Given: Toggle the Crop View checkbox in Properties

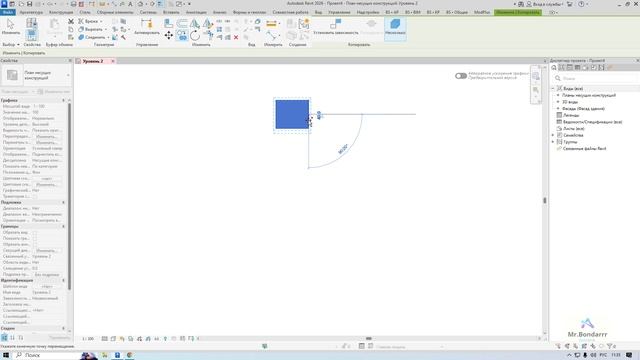Looking at the screenshot, I should [x=35, y=233].
